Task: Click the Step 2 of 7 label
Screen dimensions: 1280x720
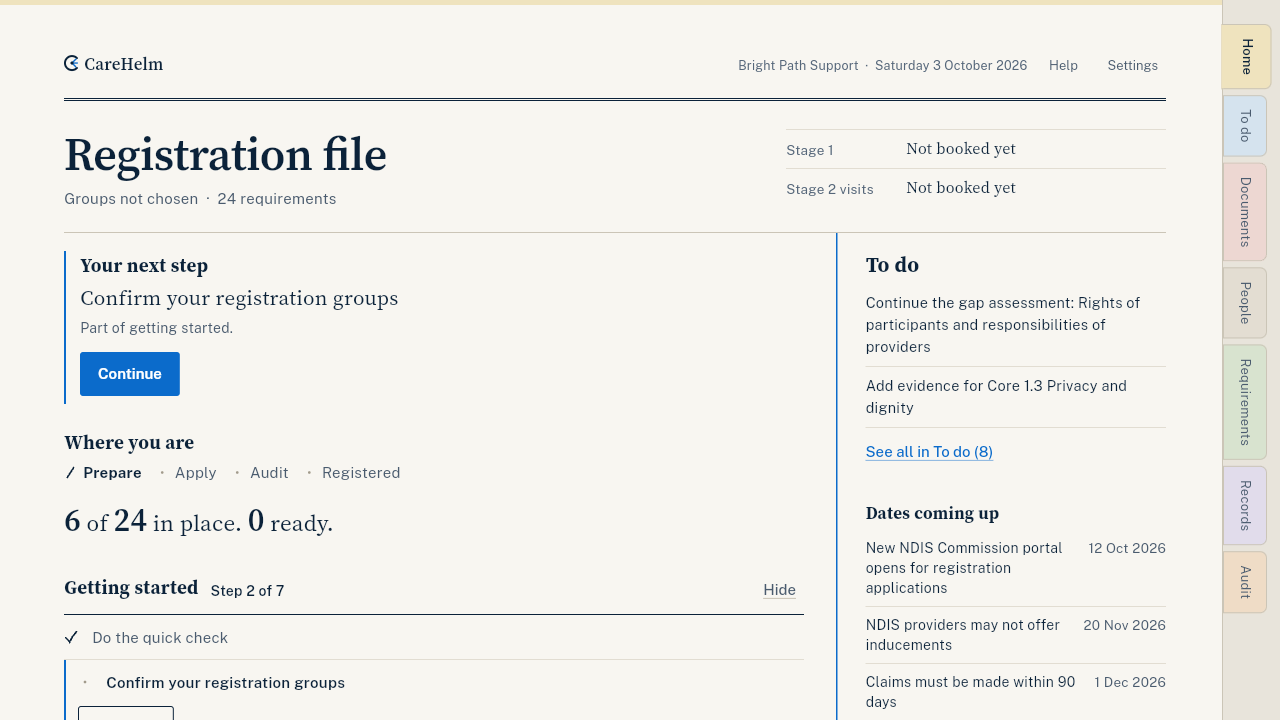Action: pyautogui.click(x=247, y=591)
